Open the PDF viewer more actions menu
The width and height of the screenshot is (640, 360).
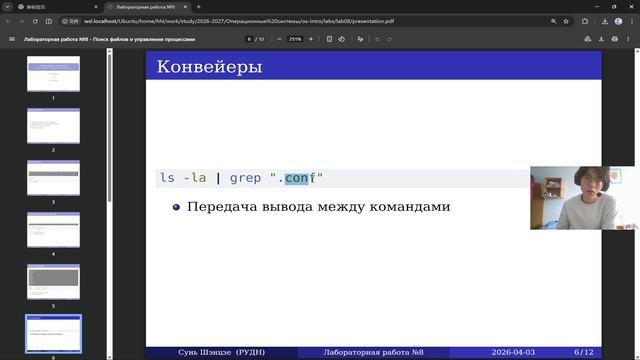pos(628,39)
